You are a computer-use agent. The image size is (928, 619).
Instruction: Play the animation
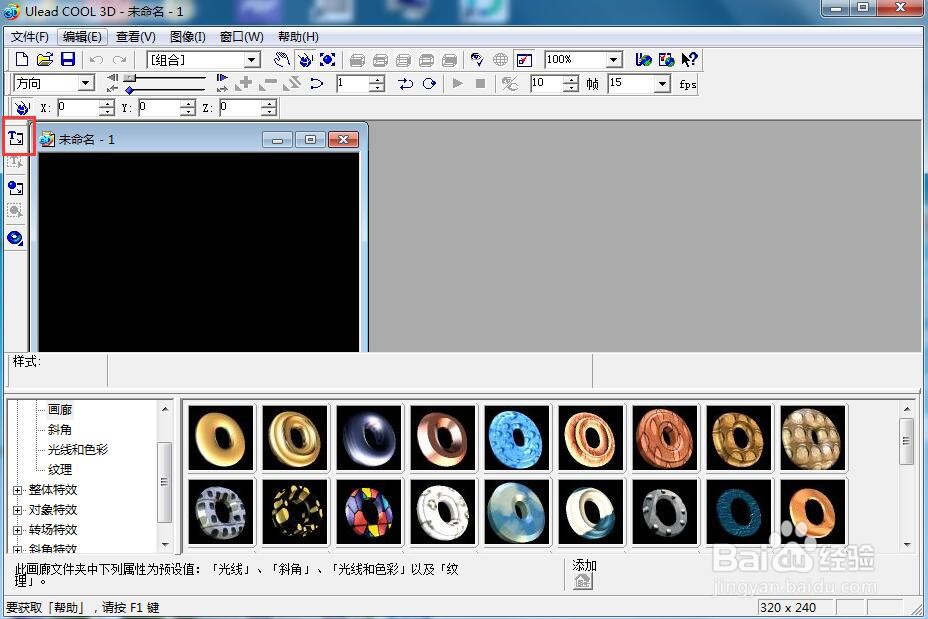(457, 83)
